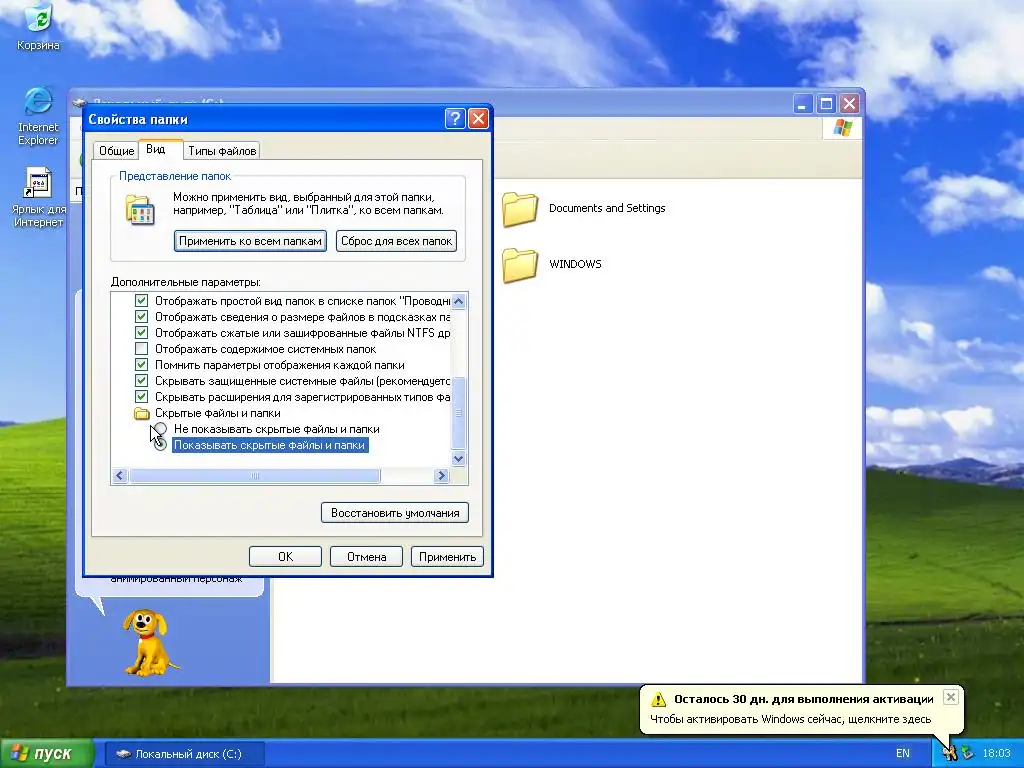Open the Recycle Bin desktop icon
The image size is (1024, 768).
pyautogui.click(x=38, y=26)
